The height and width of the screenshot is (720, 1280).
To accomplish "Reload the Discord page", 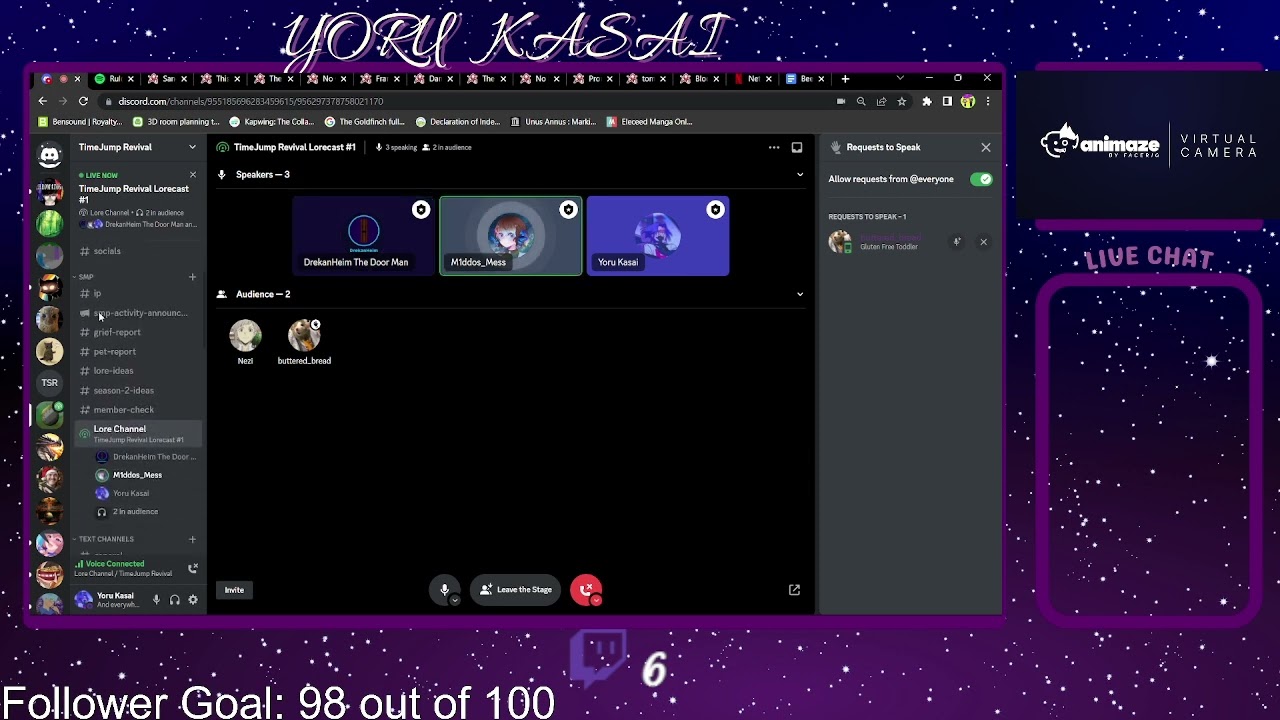I will point(83,101).
